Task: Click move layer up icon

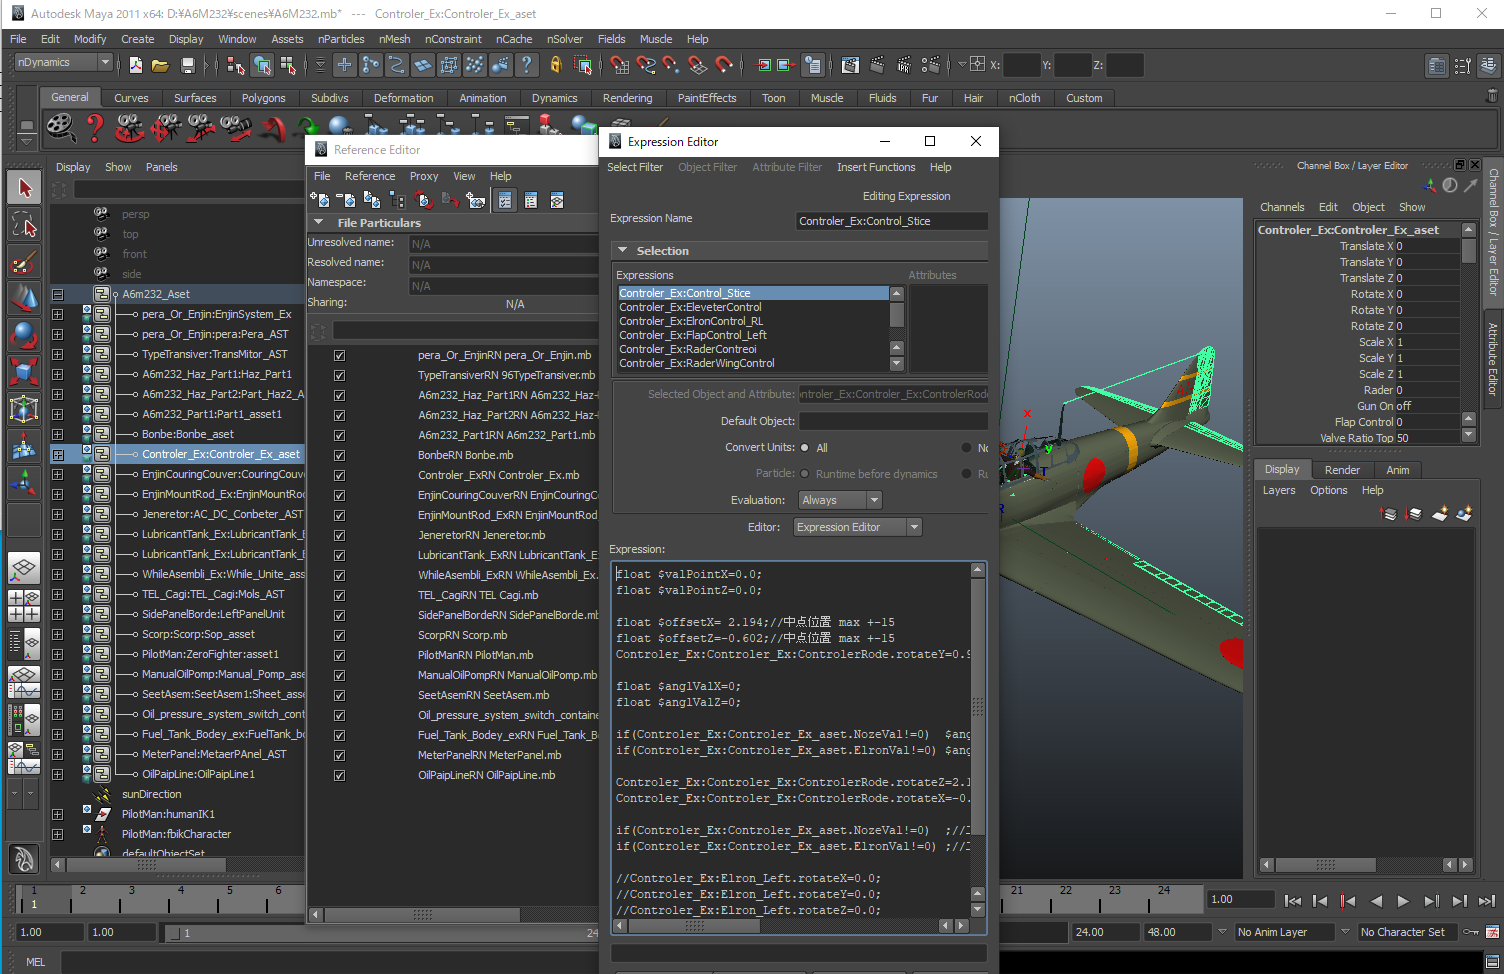Action: pos(1388,514)
